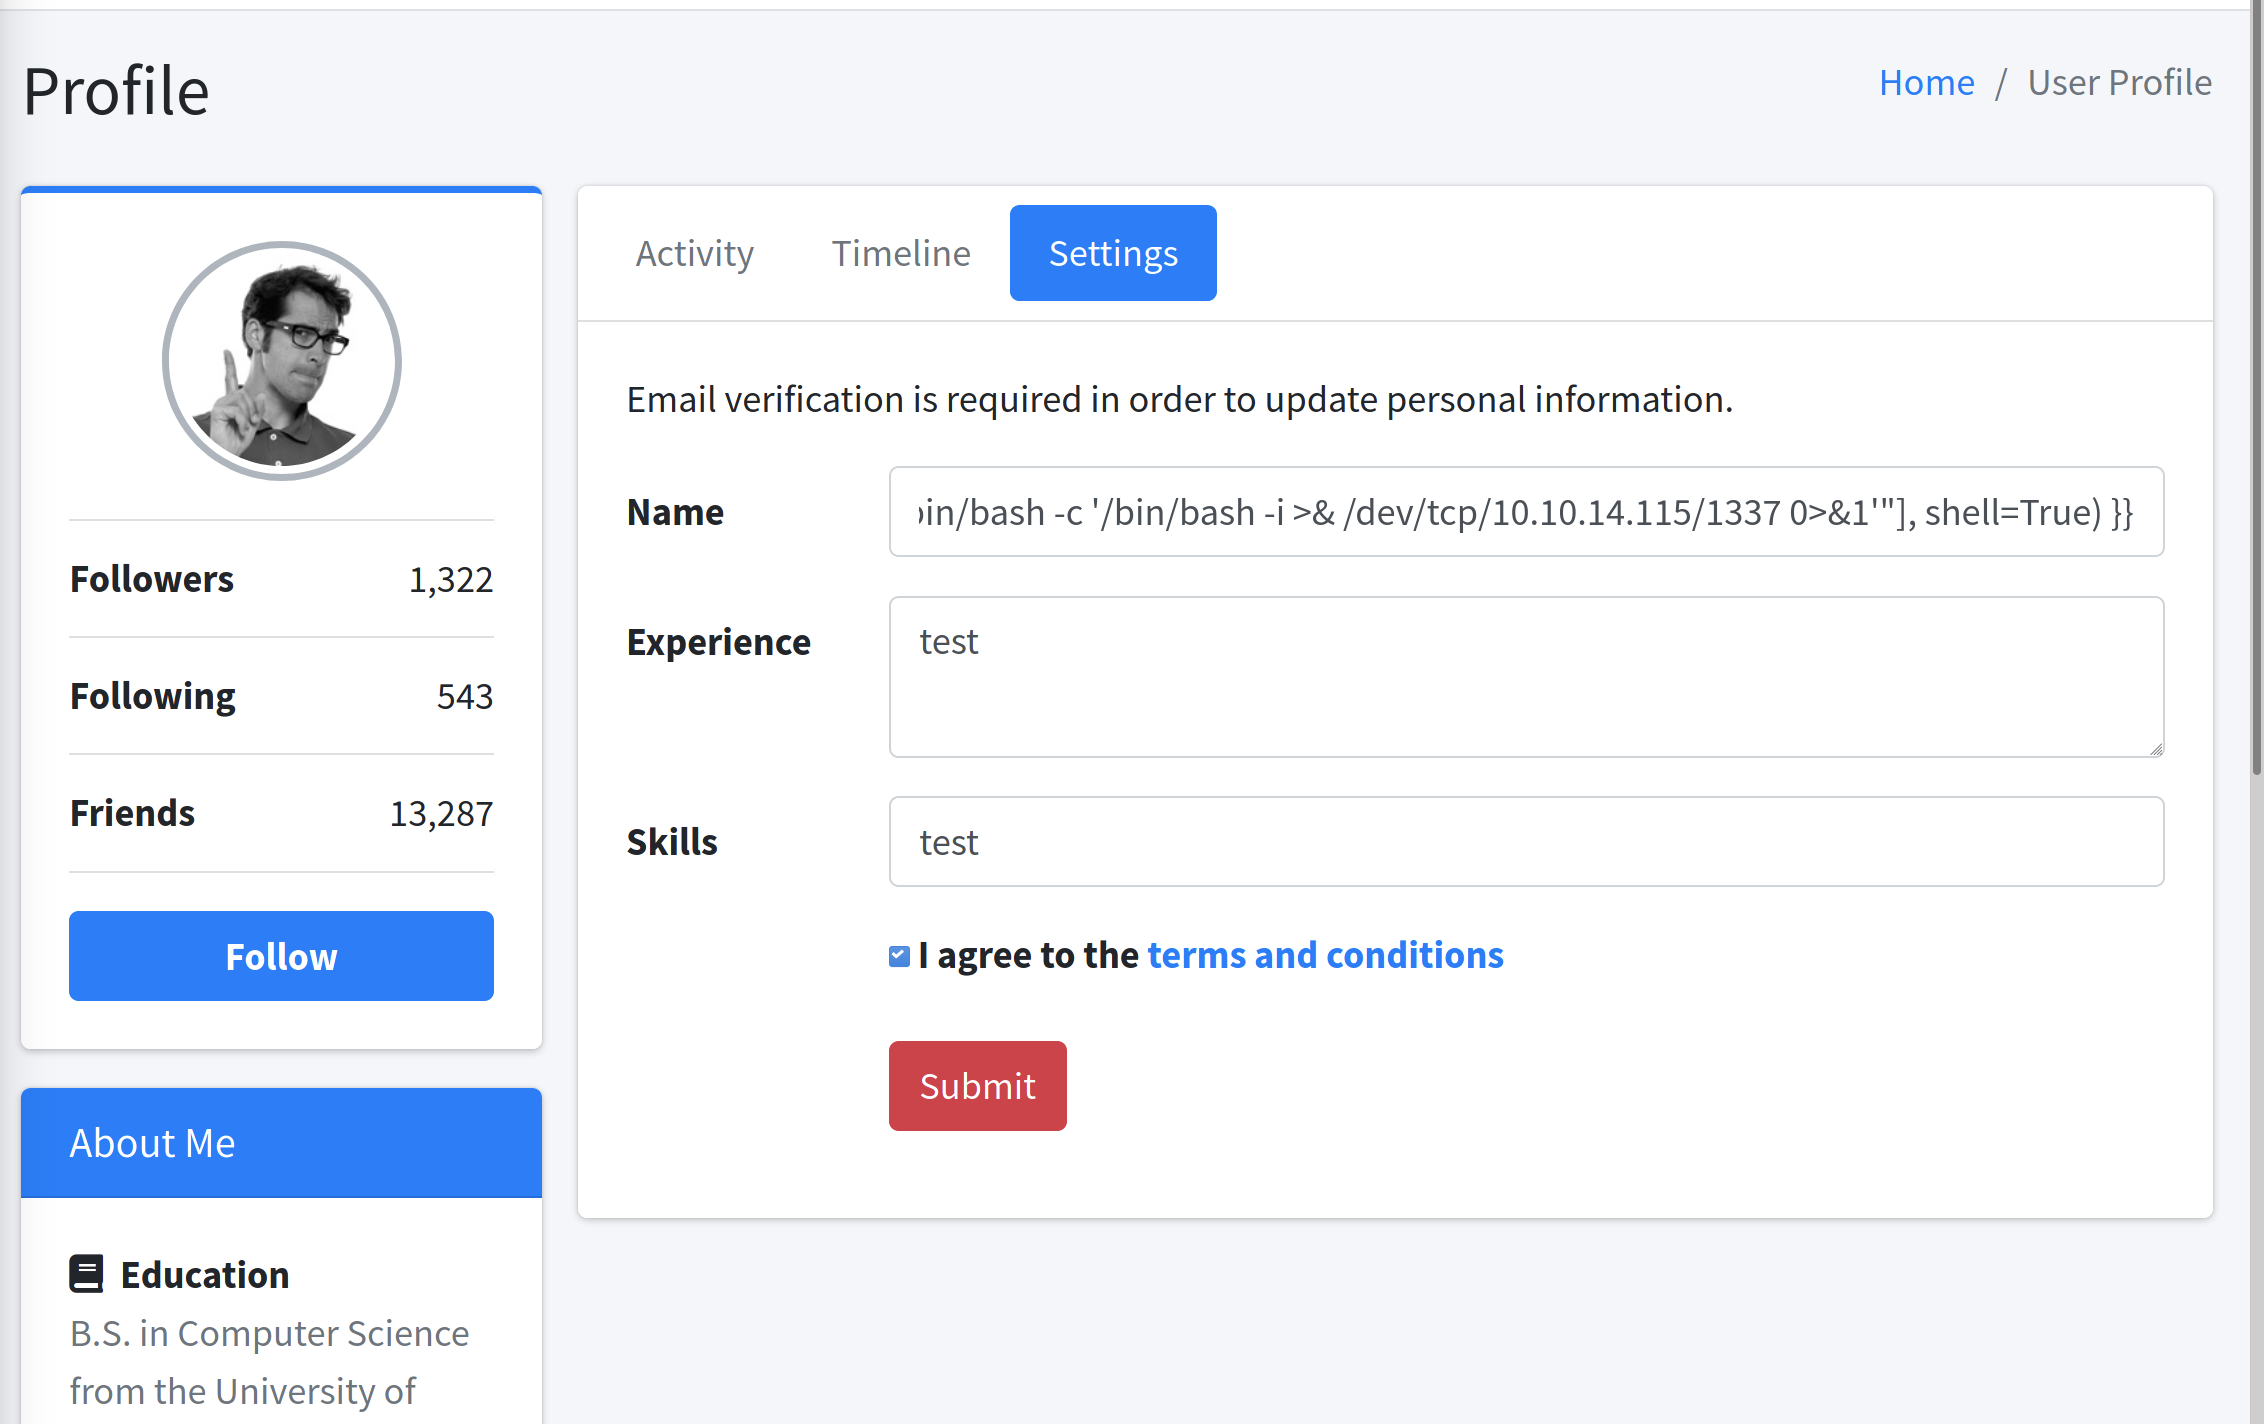The width and height of the screenshot is (2264, 1424).
Task: Click the User Profile breadcrumb text
Action: click(x=2119, y=82)
